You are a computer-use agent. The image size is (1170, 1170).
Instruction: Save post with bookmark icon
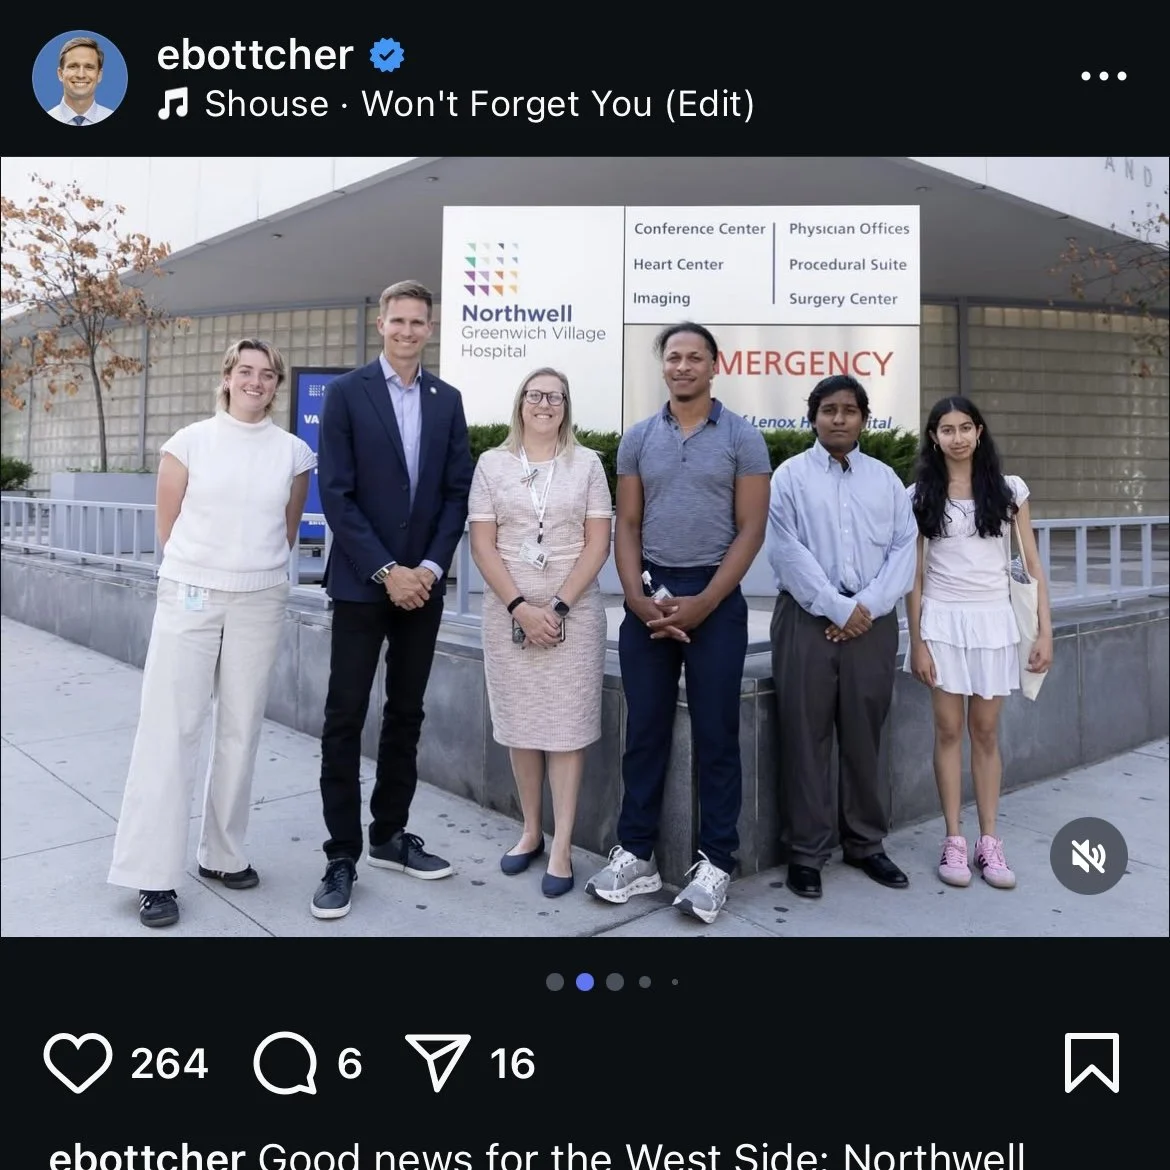(x=1092, y=1063)
